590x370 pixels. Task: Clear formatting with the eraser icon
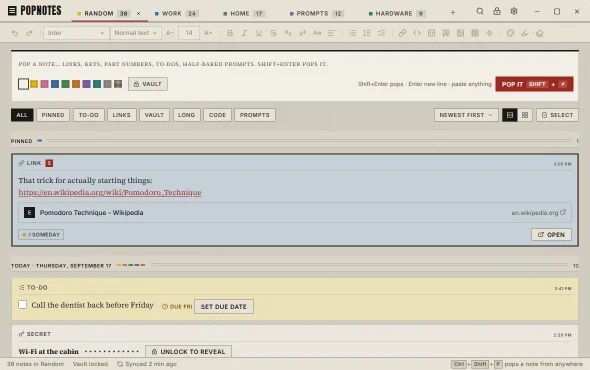[x=540, y=33]
